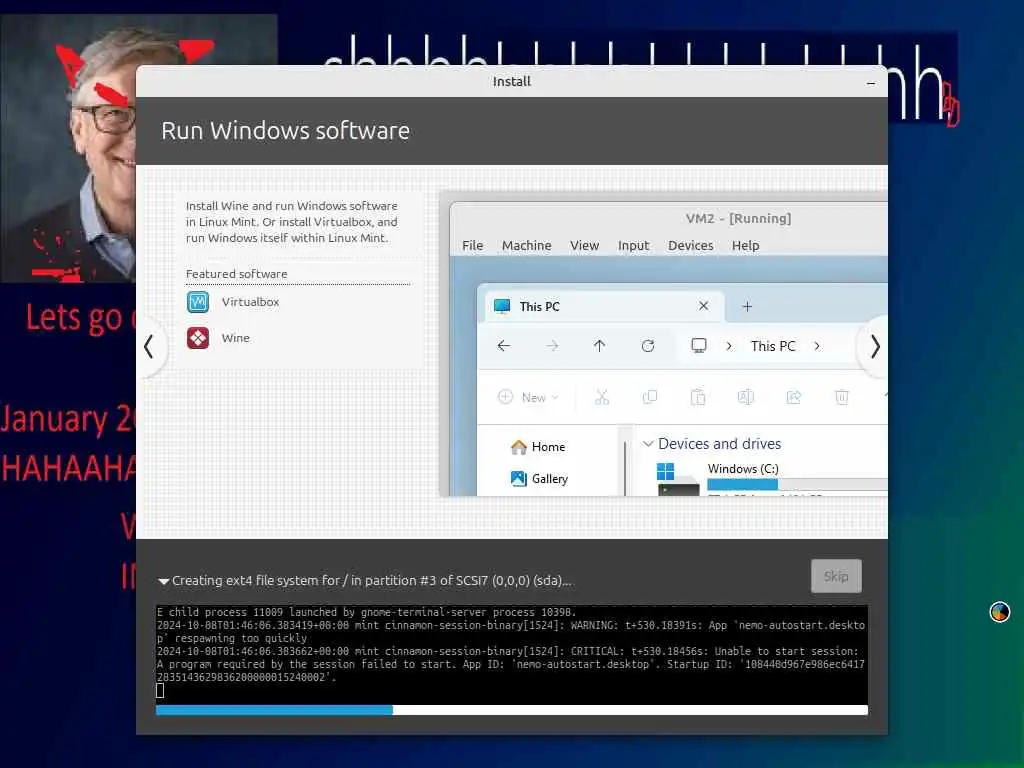The width and height of the screenshot is (1024, 768).
Task: Click the Creating ext4 file system status text
Action: 372,581
